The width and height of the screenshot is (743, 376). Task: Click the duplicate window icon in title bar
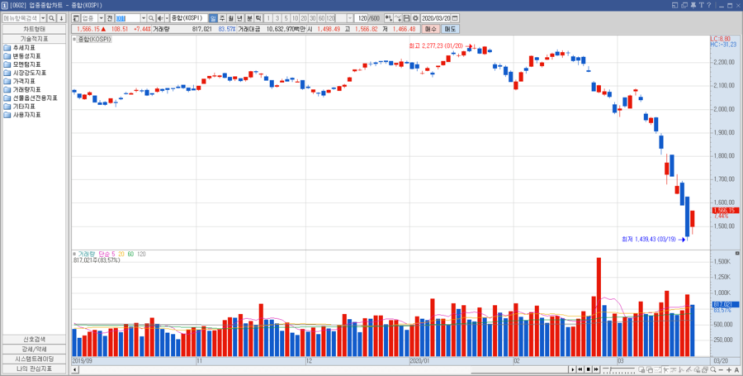(684, 5)
